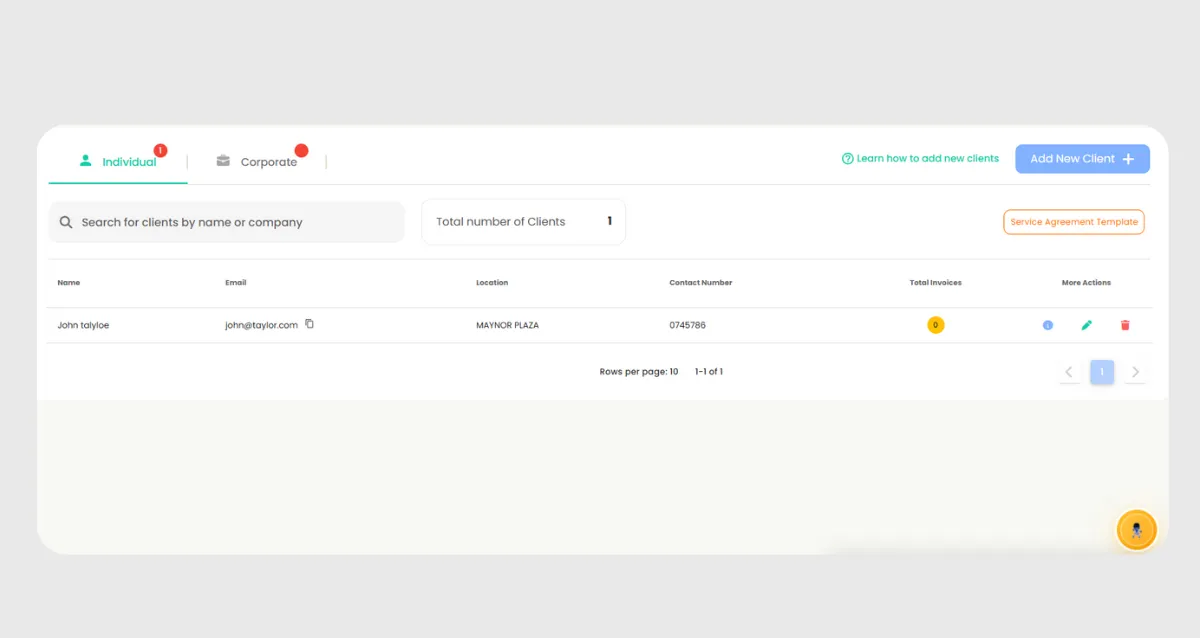View details via the blue info icon
This screenshot has width=1200, height=638.
pos(1047,325)
